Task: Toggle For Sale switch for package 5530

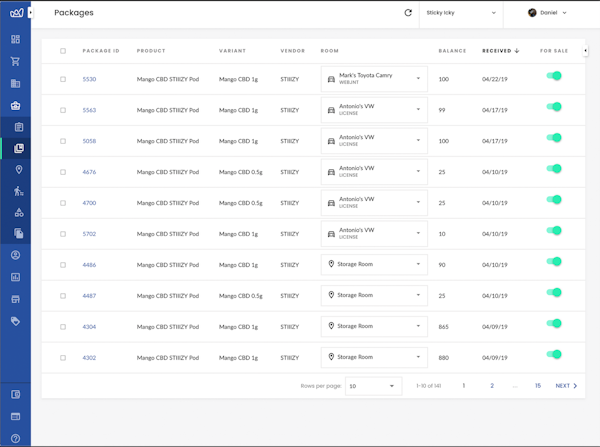Action: click(x=554, y=76)
